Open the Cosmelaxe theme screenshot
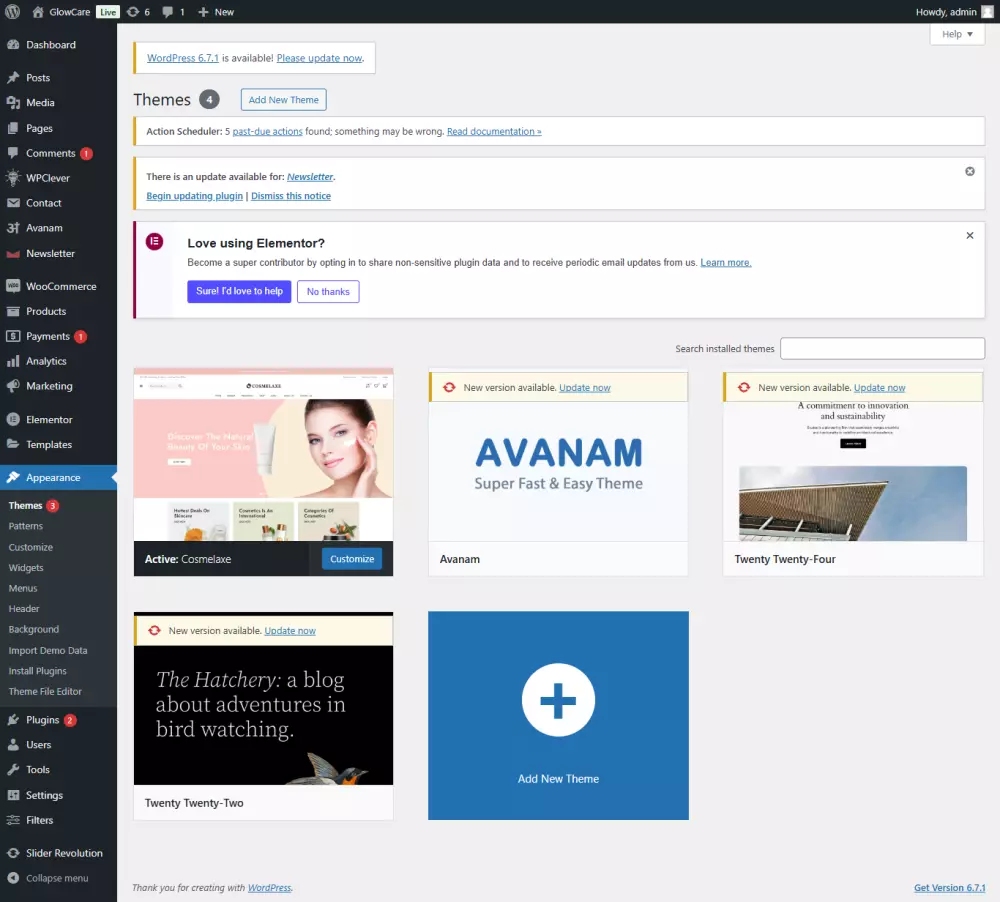This screenshot has width=1000, height=902. click(x=263, y=455)
